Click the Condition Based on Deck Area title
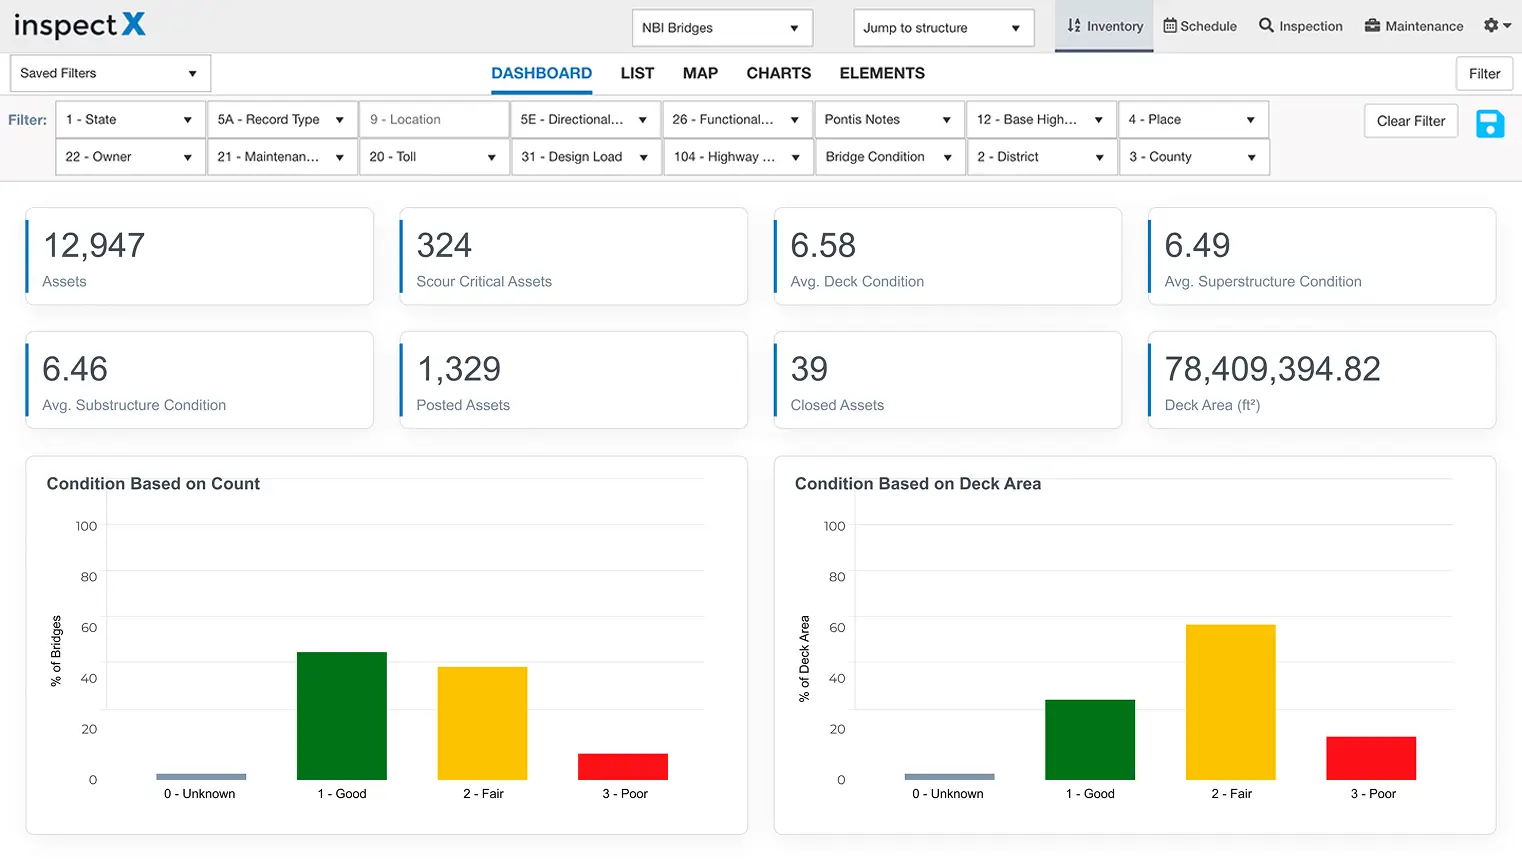The height and width of the screenshot is (866, 1522). 918,484
